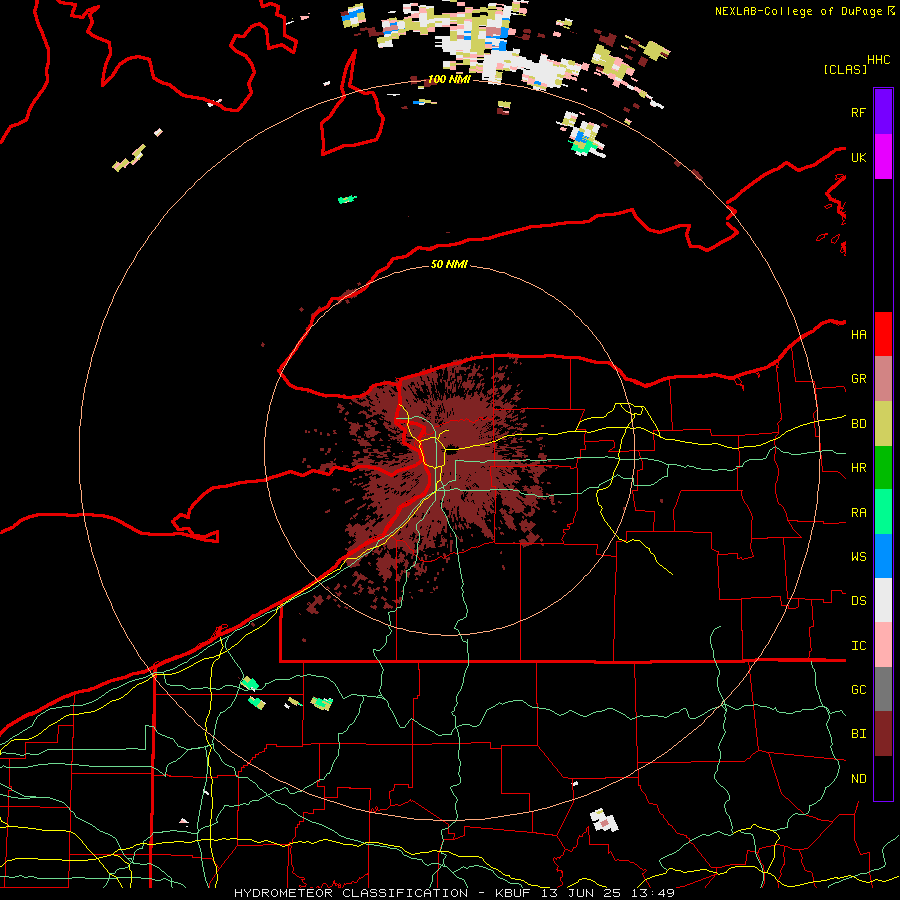Click 'HYDROMETEOR CLASSIFICATION' in the footer caption
Screen dimensions: 900x900
pos(351,893)
